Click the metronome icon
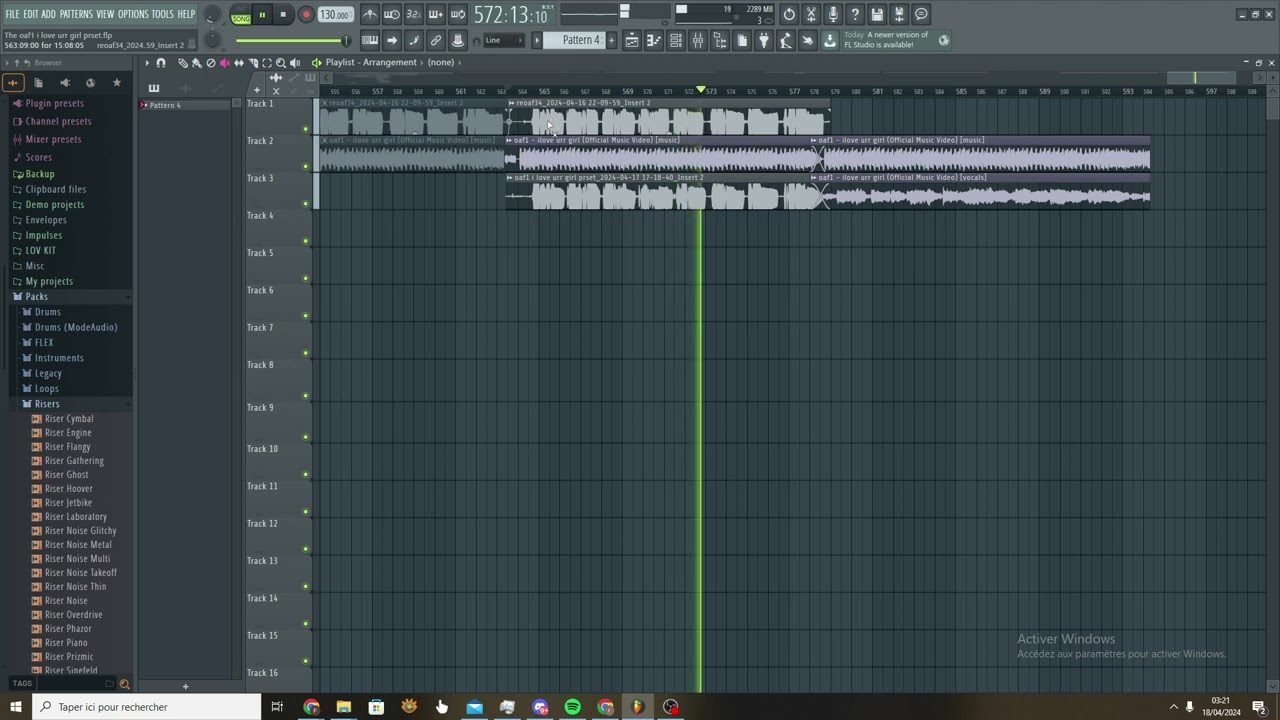 370,15
